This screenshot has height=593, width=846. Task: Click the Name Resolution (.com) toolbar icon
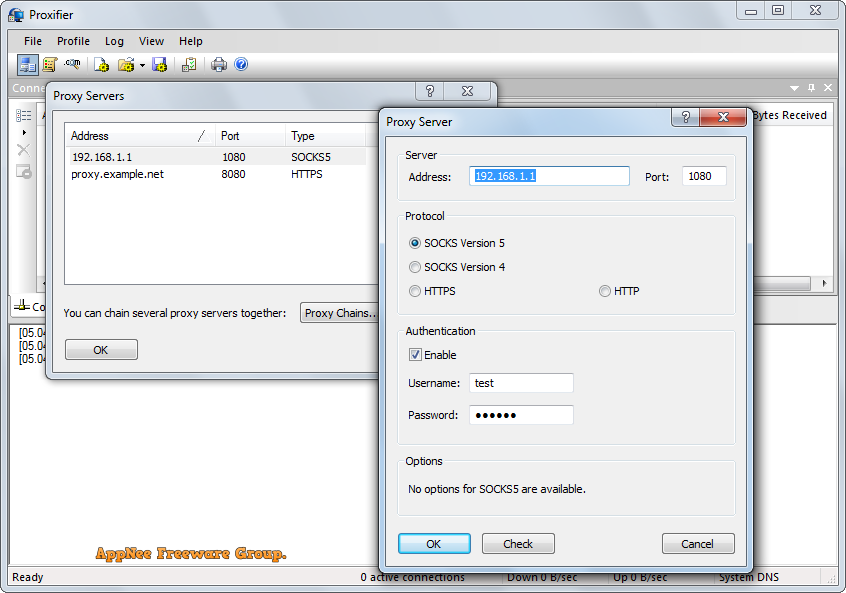click(x=72, y=65)
